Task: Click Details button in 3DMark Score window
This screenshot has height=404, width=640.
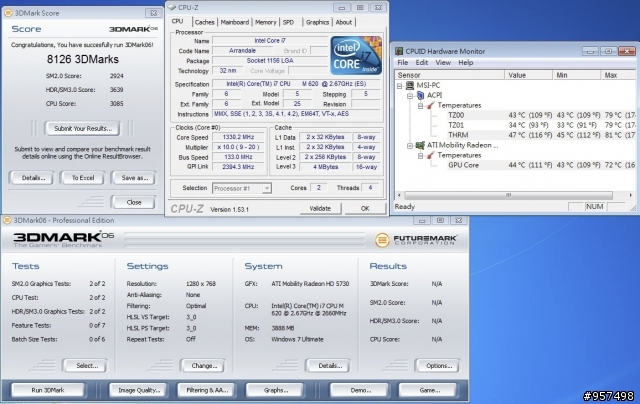Action: coord(33,178)
